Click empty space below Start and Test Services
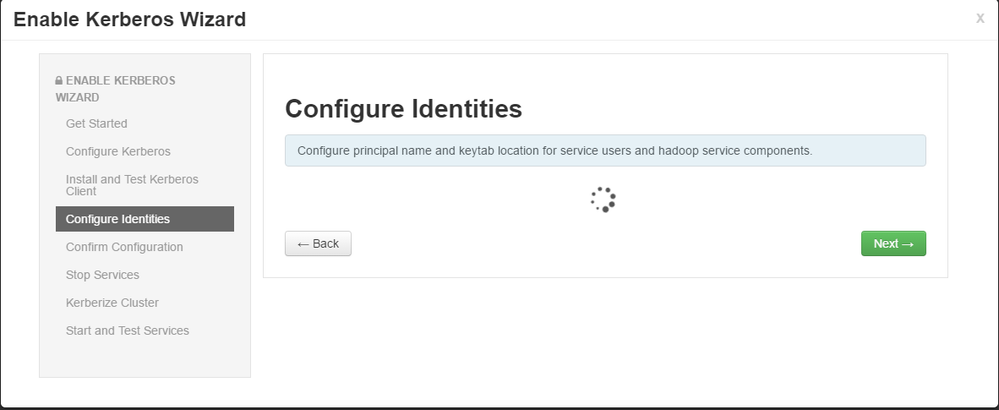 [x=144, y=358]
